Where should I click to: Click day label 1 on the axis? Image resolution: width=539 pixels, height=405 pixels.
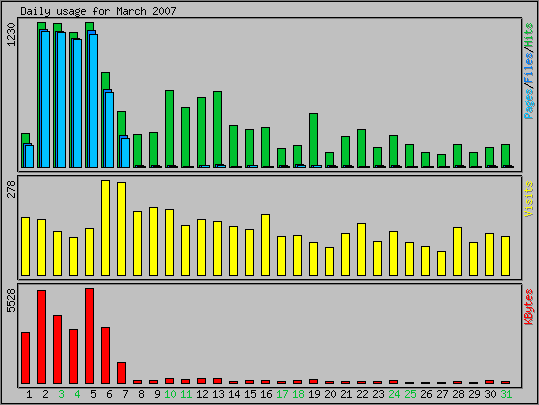coord(29,394)
